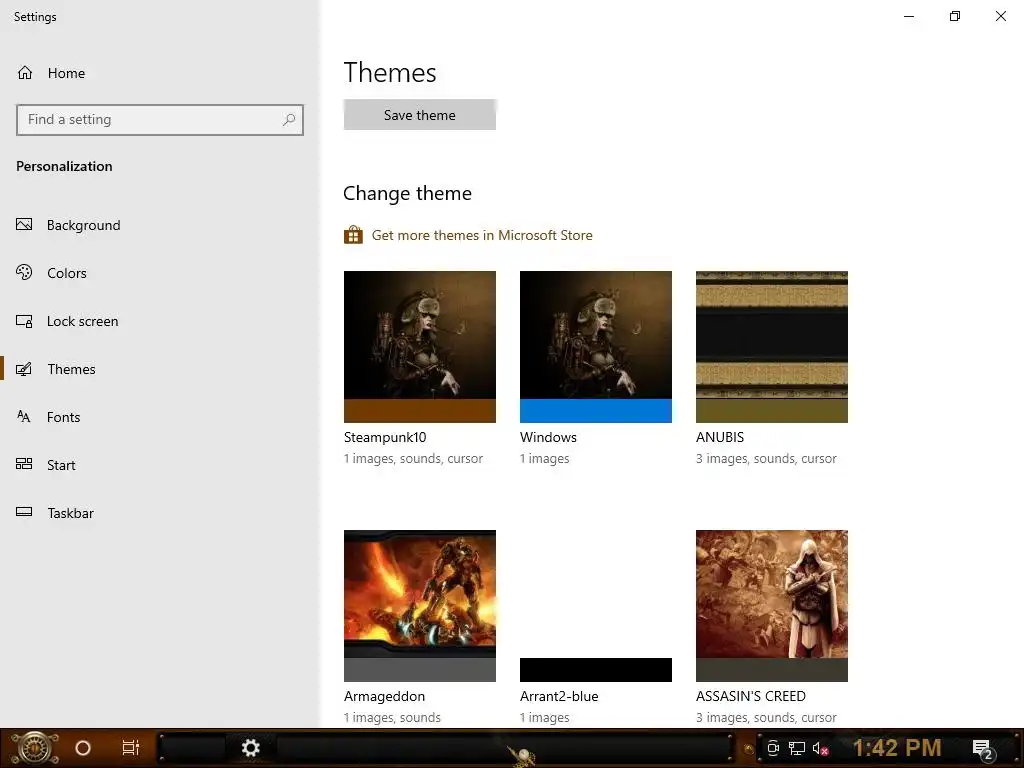
Task: Apply the Armageddon theme thumbnail
Action: [420, 605]
